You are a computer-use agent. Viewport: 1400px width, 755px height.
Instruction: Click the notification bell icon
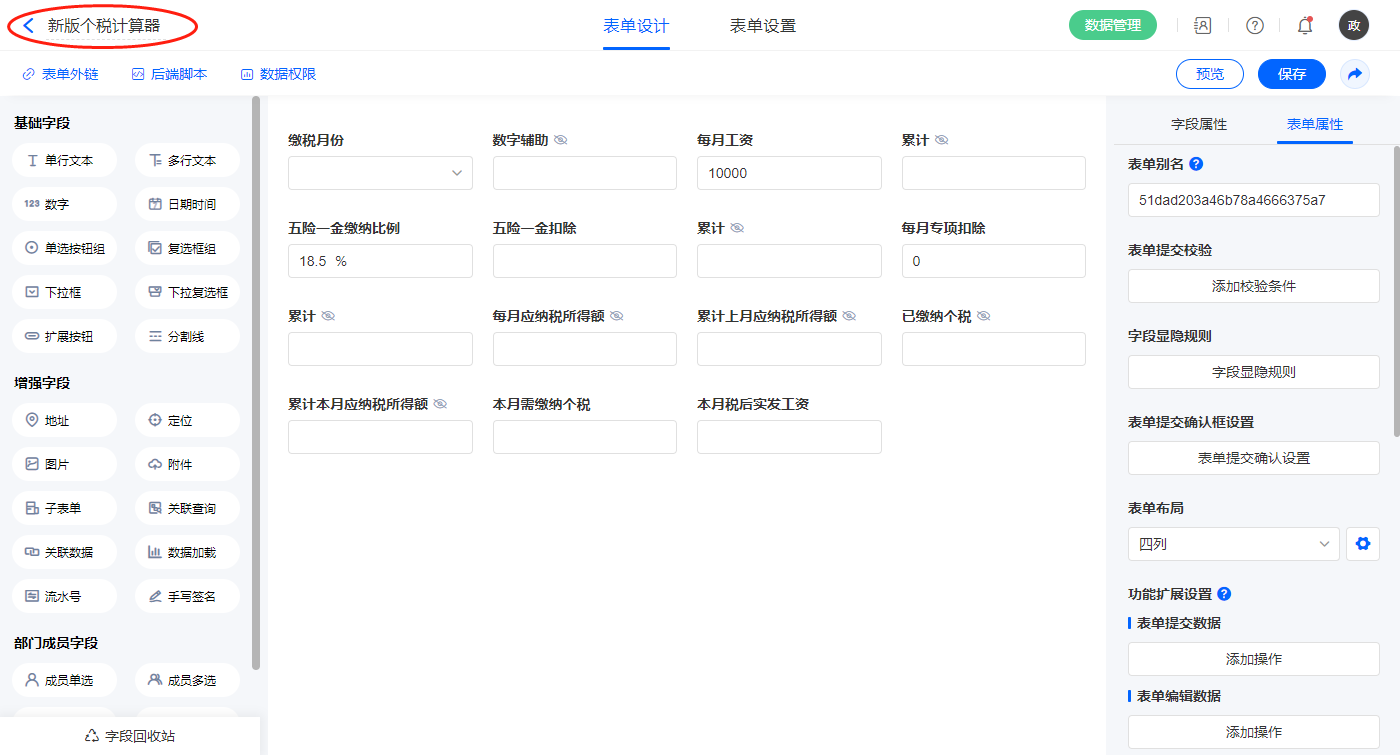point(1304,26)
